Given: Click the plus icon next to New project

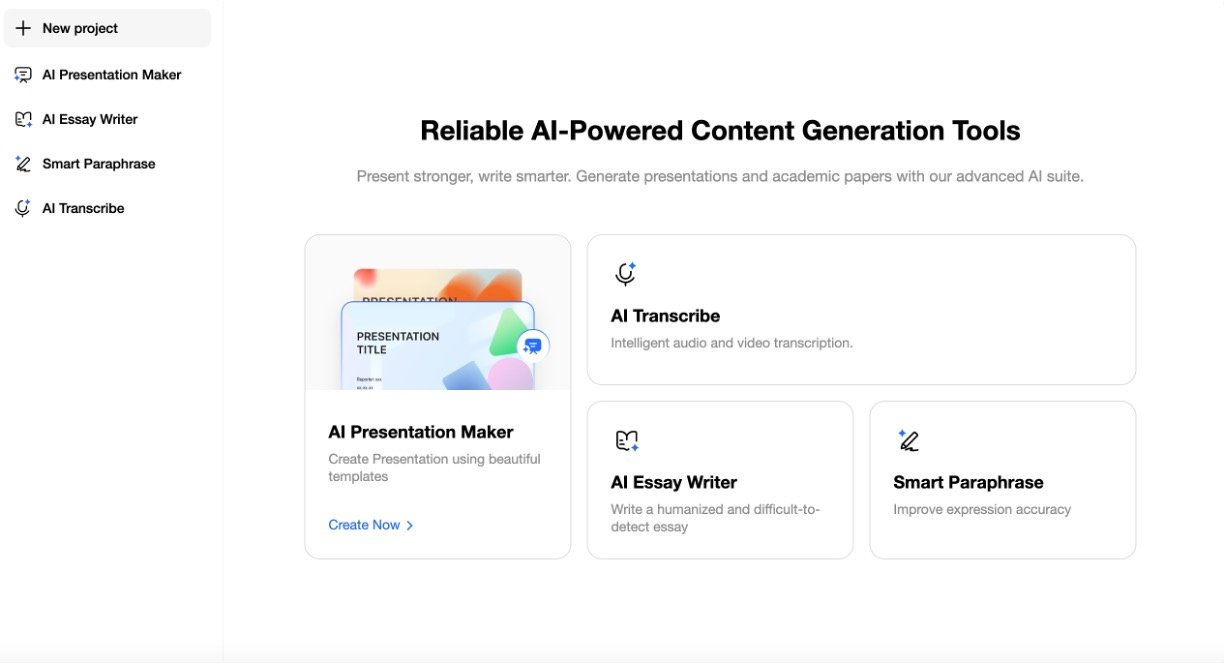Looking at the screenshot, I should (x=22, y=27).
